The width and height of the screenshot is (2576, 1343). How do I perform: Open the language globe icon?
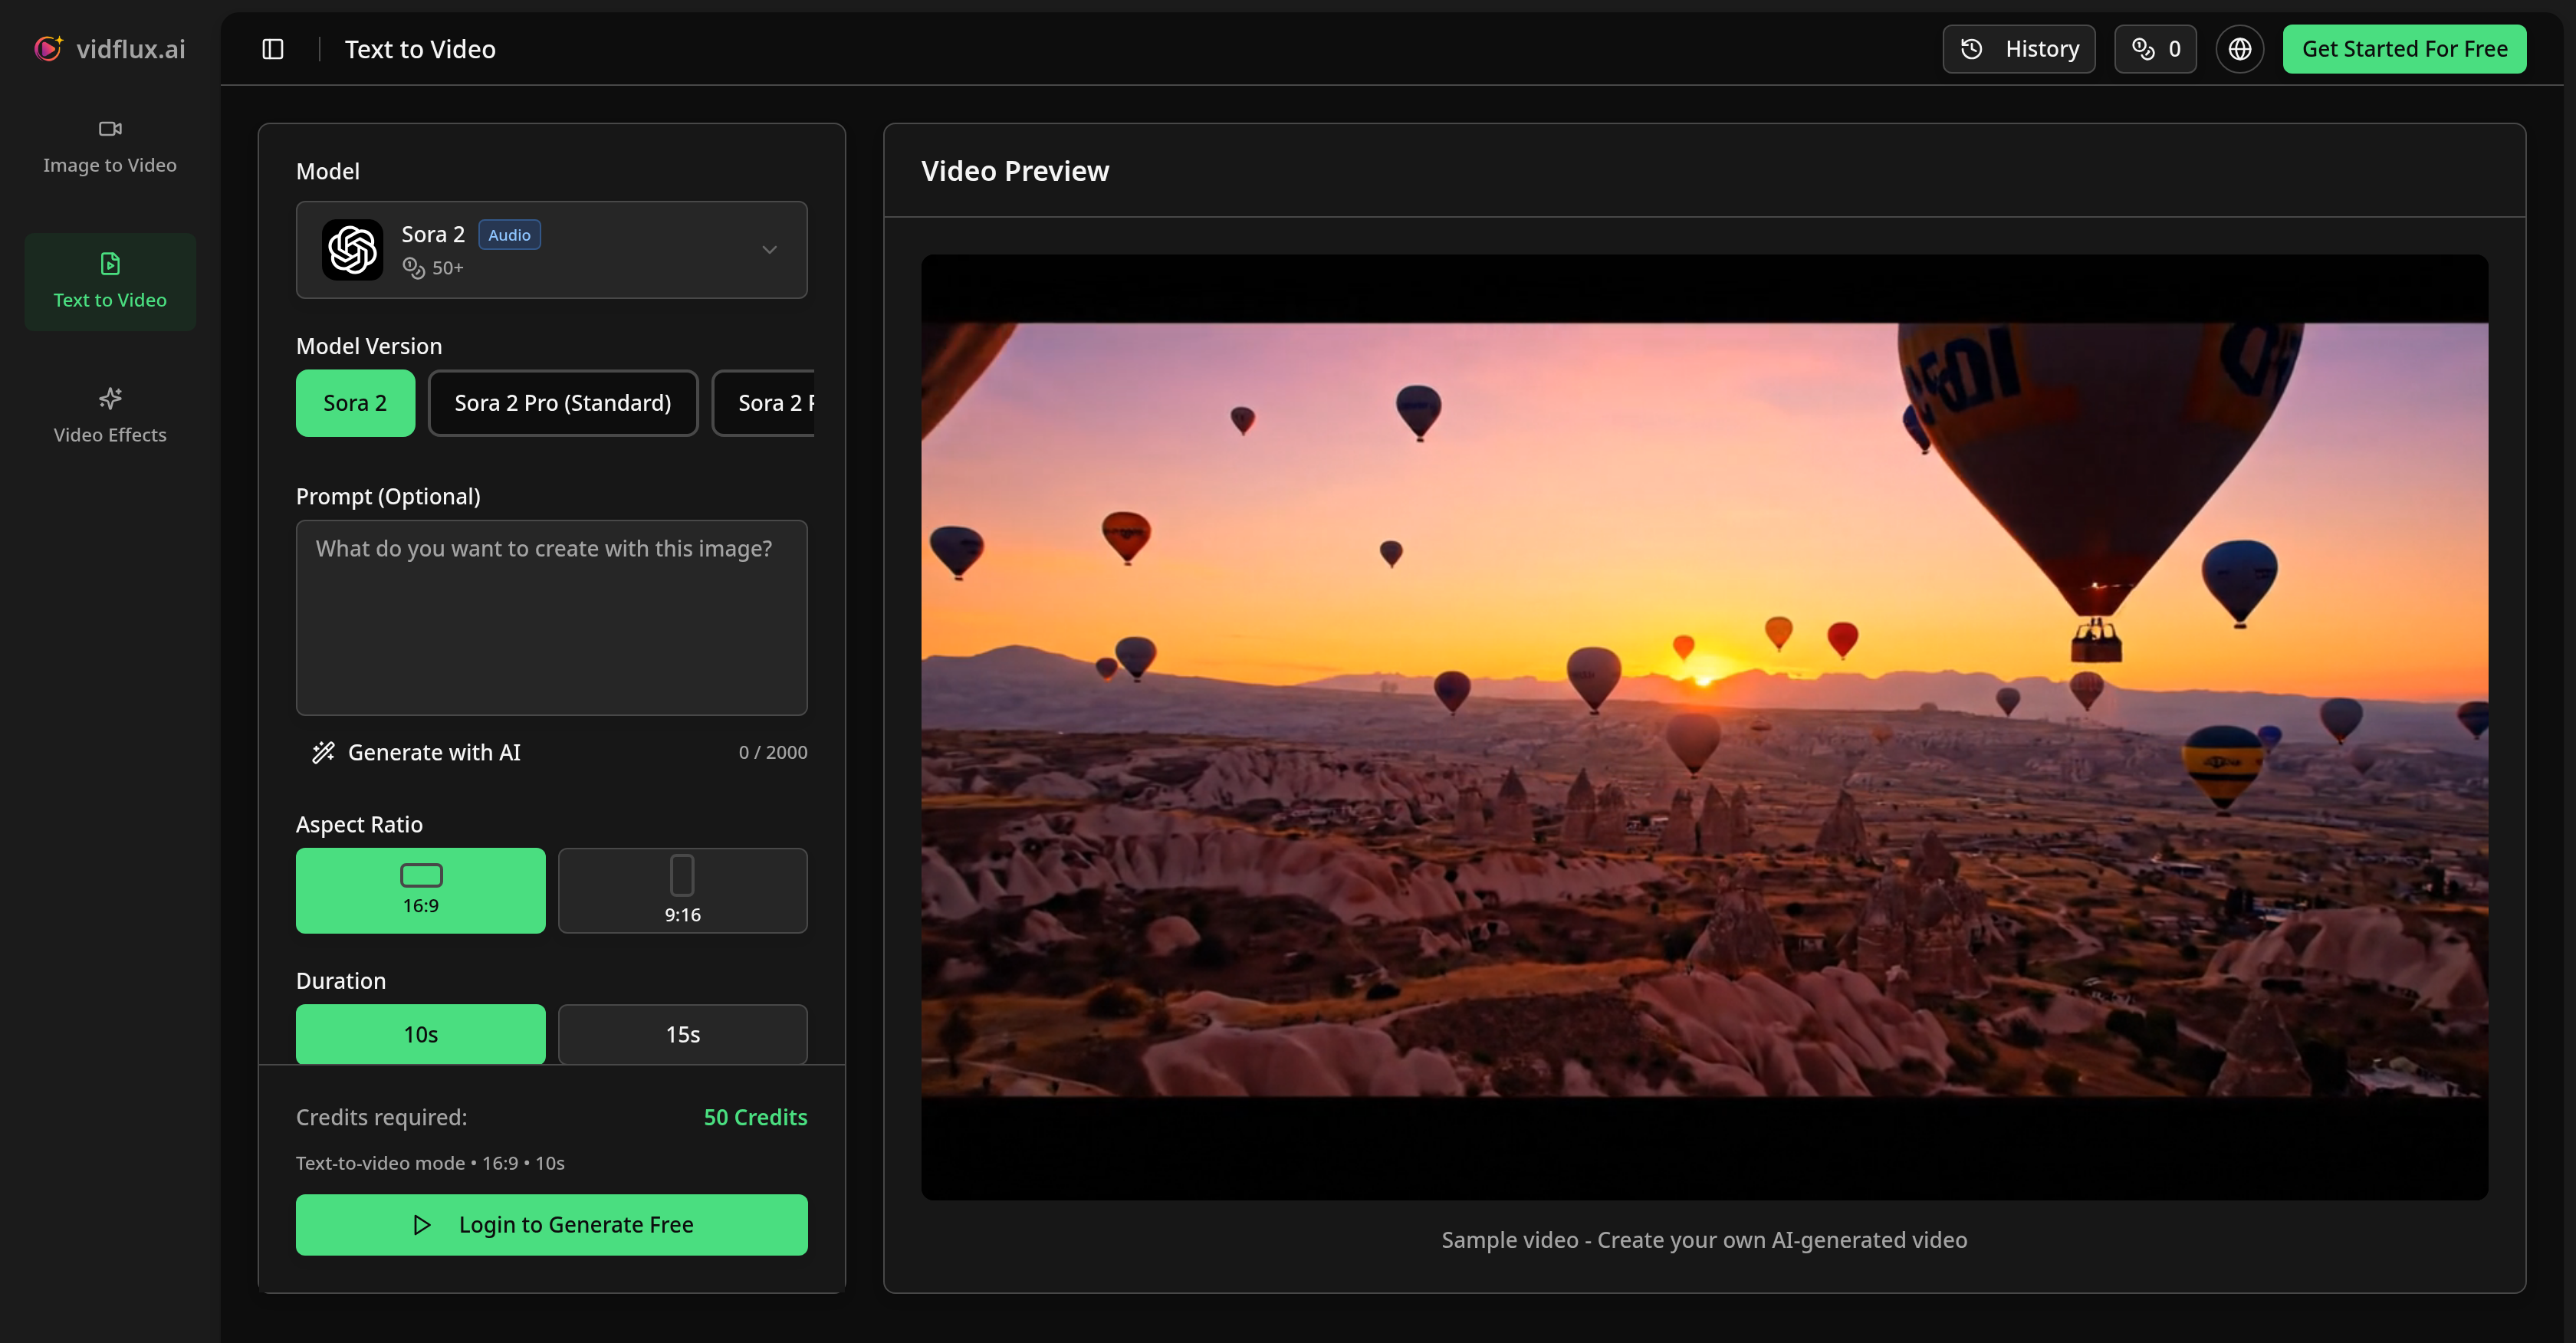tap(2239, 48)
